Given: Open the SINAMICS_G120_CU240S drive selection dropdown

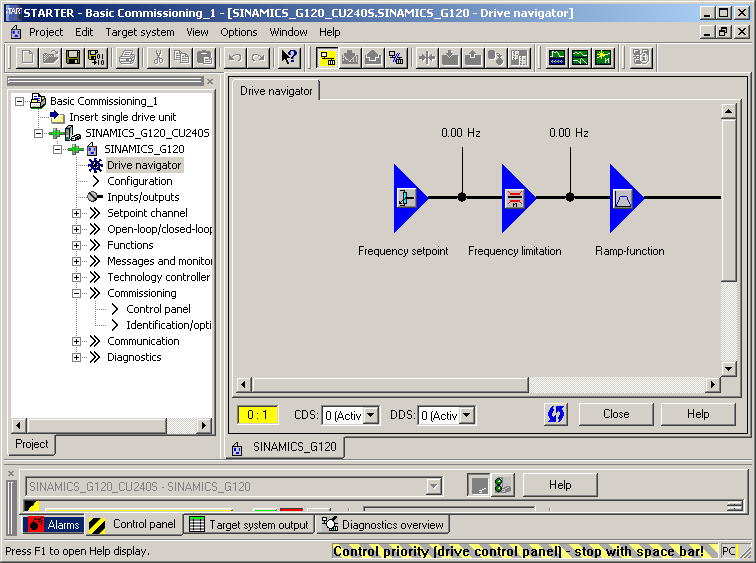Looking at the screenshot, I should point(433,486).
